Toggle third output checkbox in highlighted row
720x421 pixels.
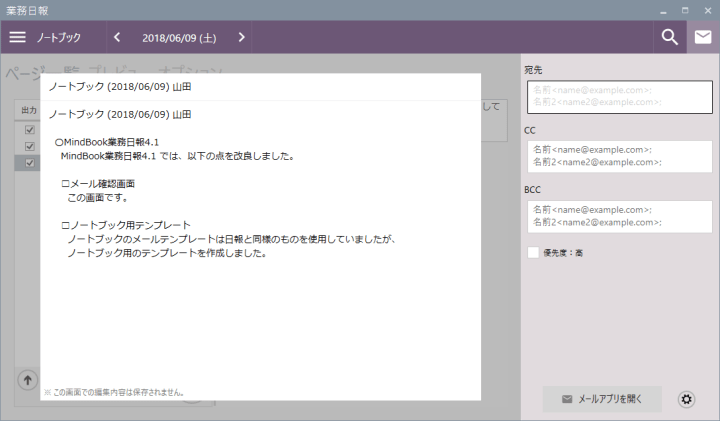click(30, 163)
